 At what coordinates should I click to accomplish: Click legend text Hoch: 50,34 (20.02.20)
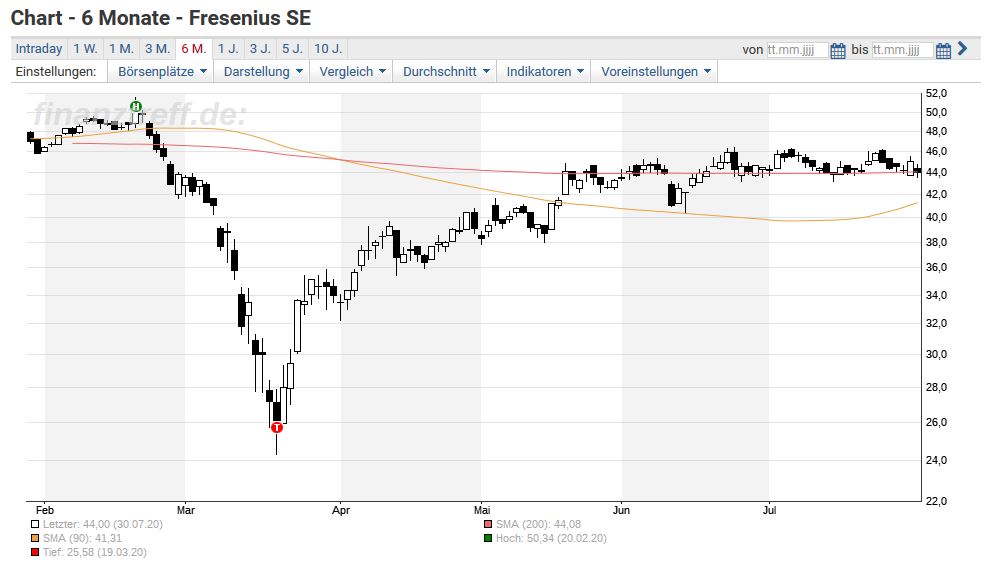point(551,538)
